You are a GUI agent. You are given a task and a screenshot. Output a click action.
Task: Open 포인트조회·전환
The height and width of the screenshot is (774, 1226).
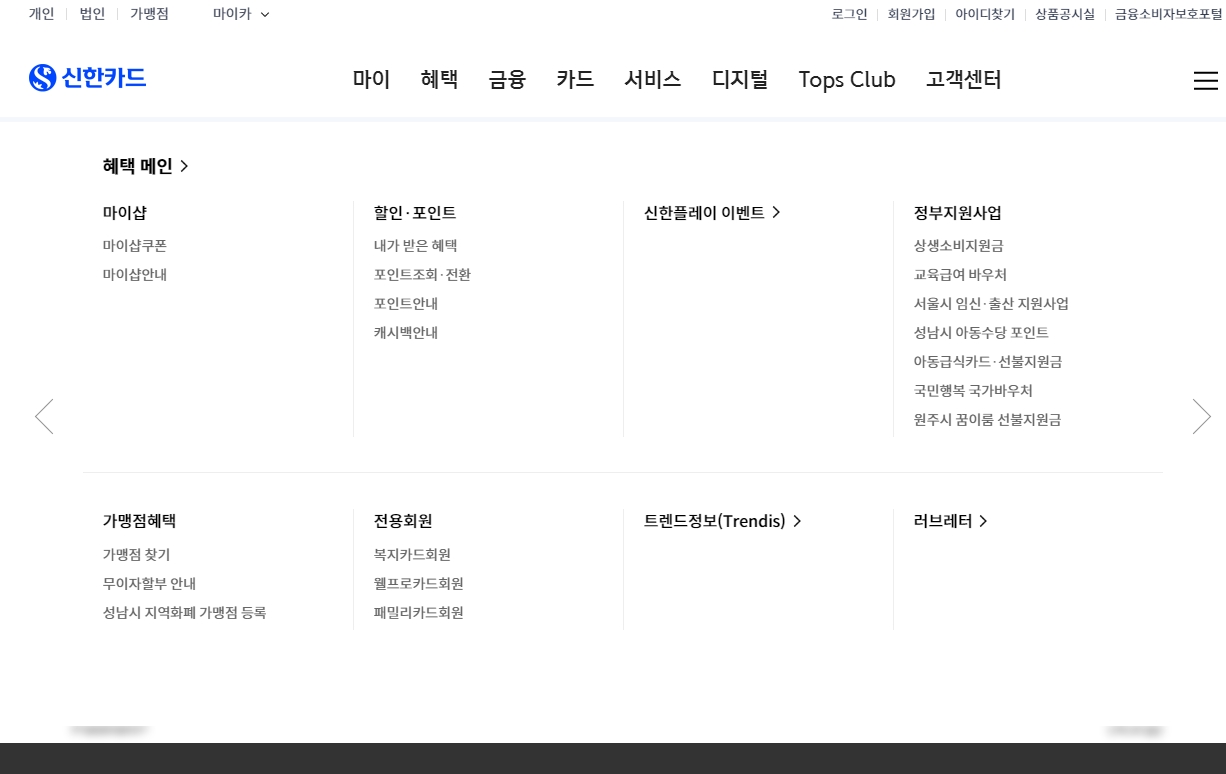pos(422,274)
